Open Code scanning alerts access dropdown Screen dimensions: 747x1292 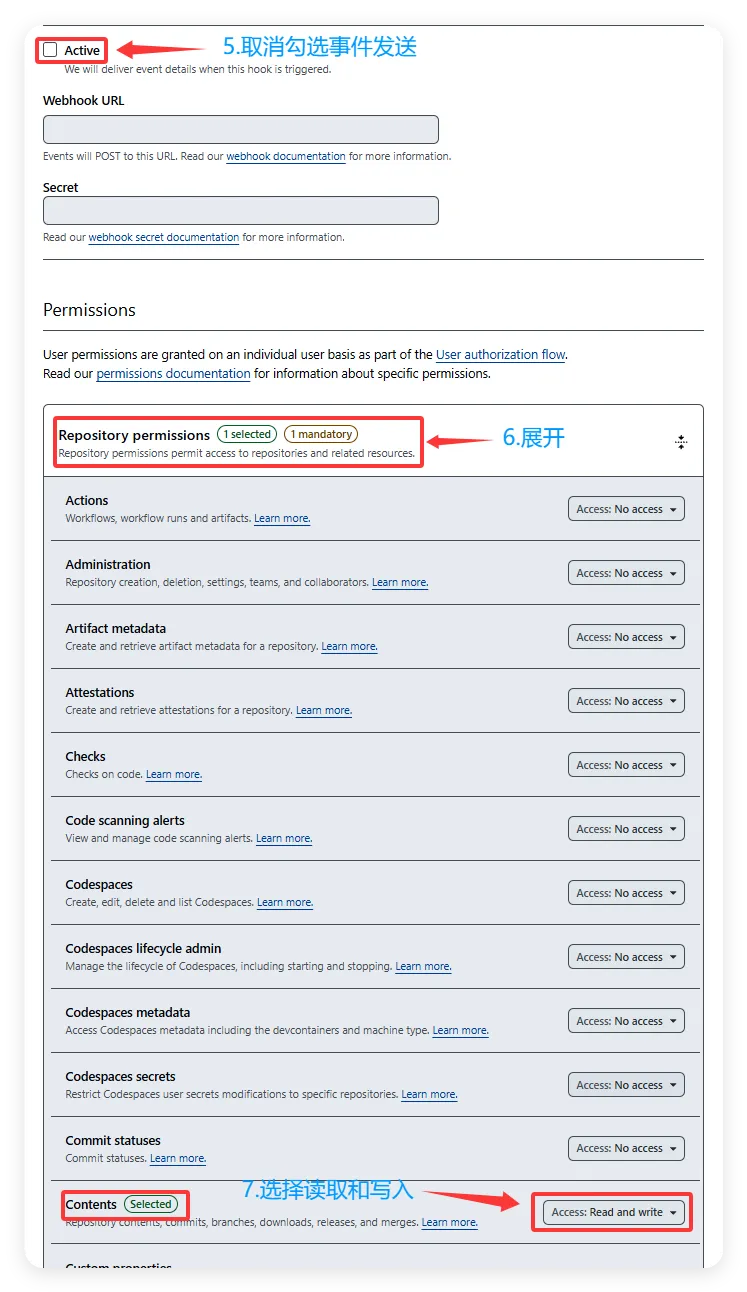pyautogui.click(x=626, y=829)
